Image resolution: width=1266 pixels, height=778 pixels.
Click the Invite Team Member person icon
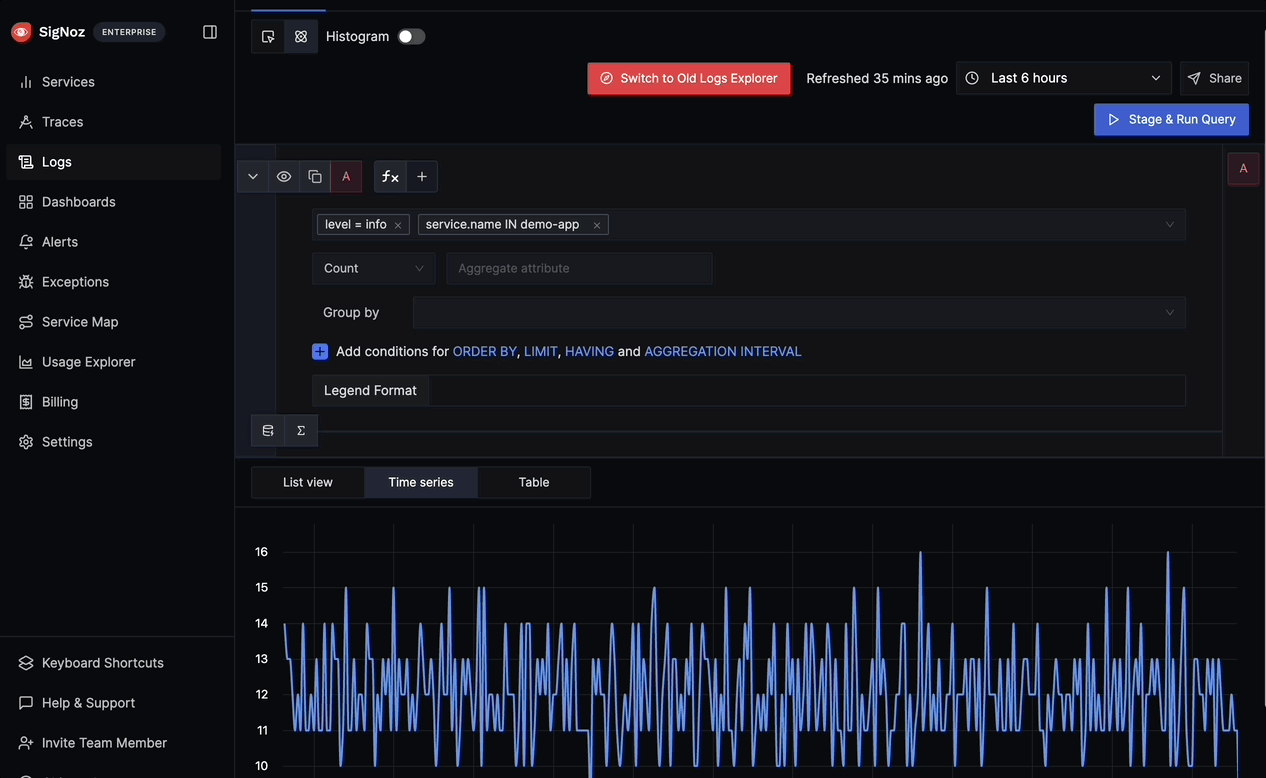(26, 743)
